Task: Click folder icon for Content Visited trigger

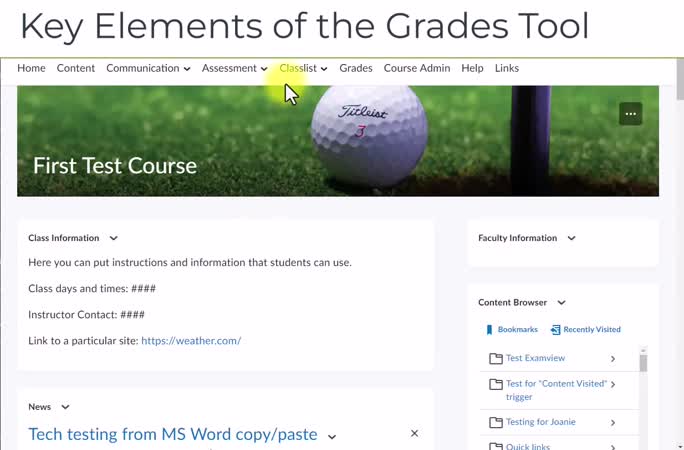Action: [495, 384]
